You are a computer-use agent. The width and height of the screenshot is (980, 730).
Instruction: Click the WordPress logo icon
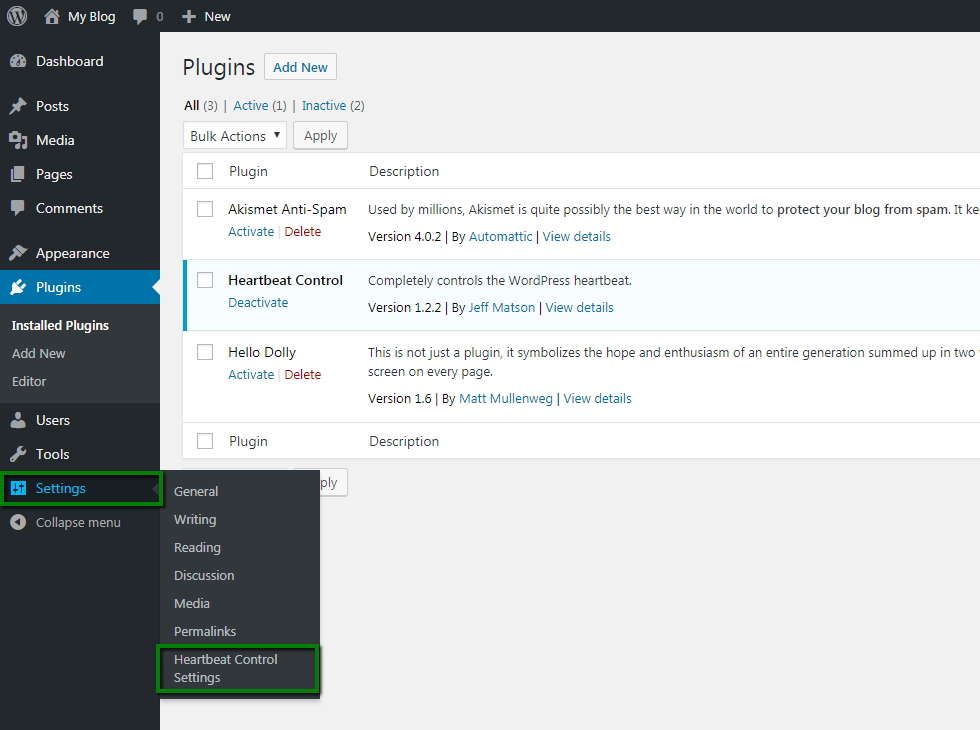(x=17, y=16)
